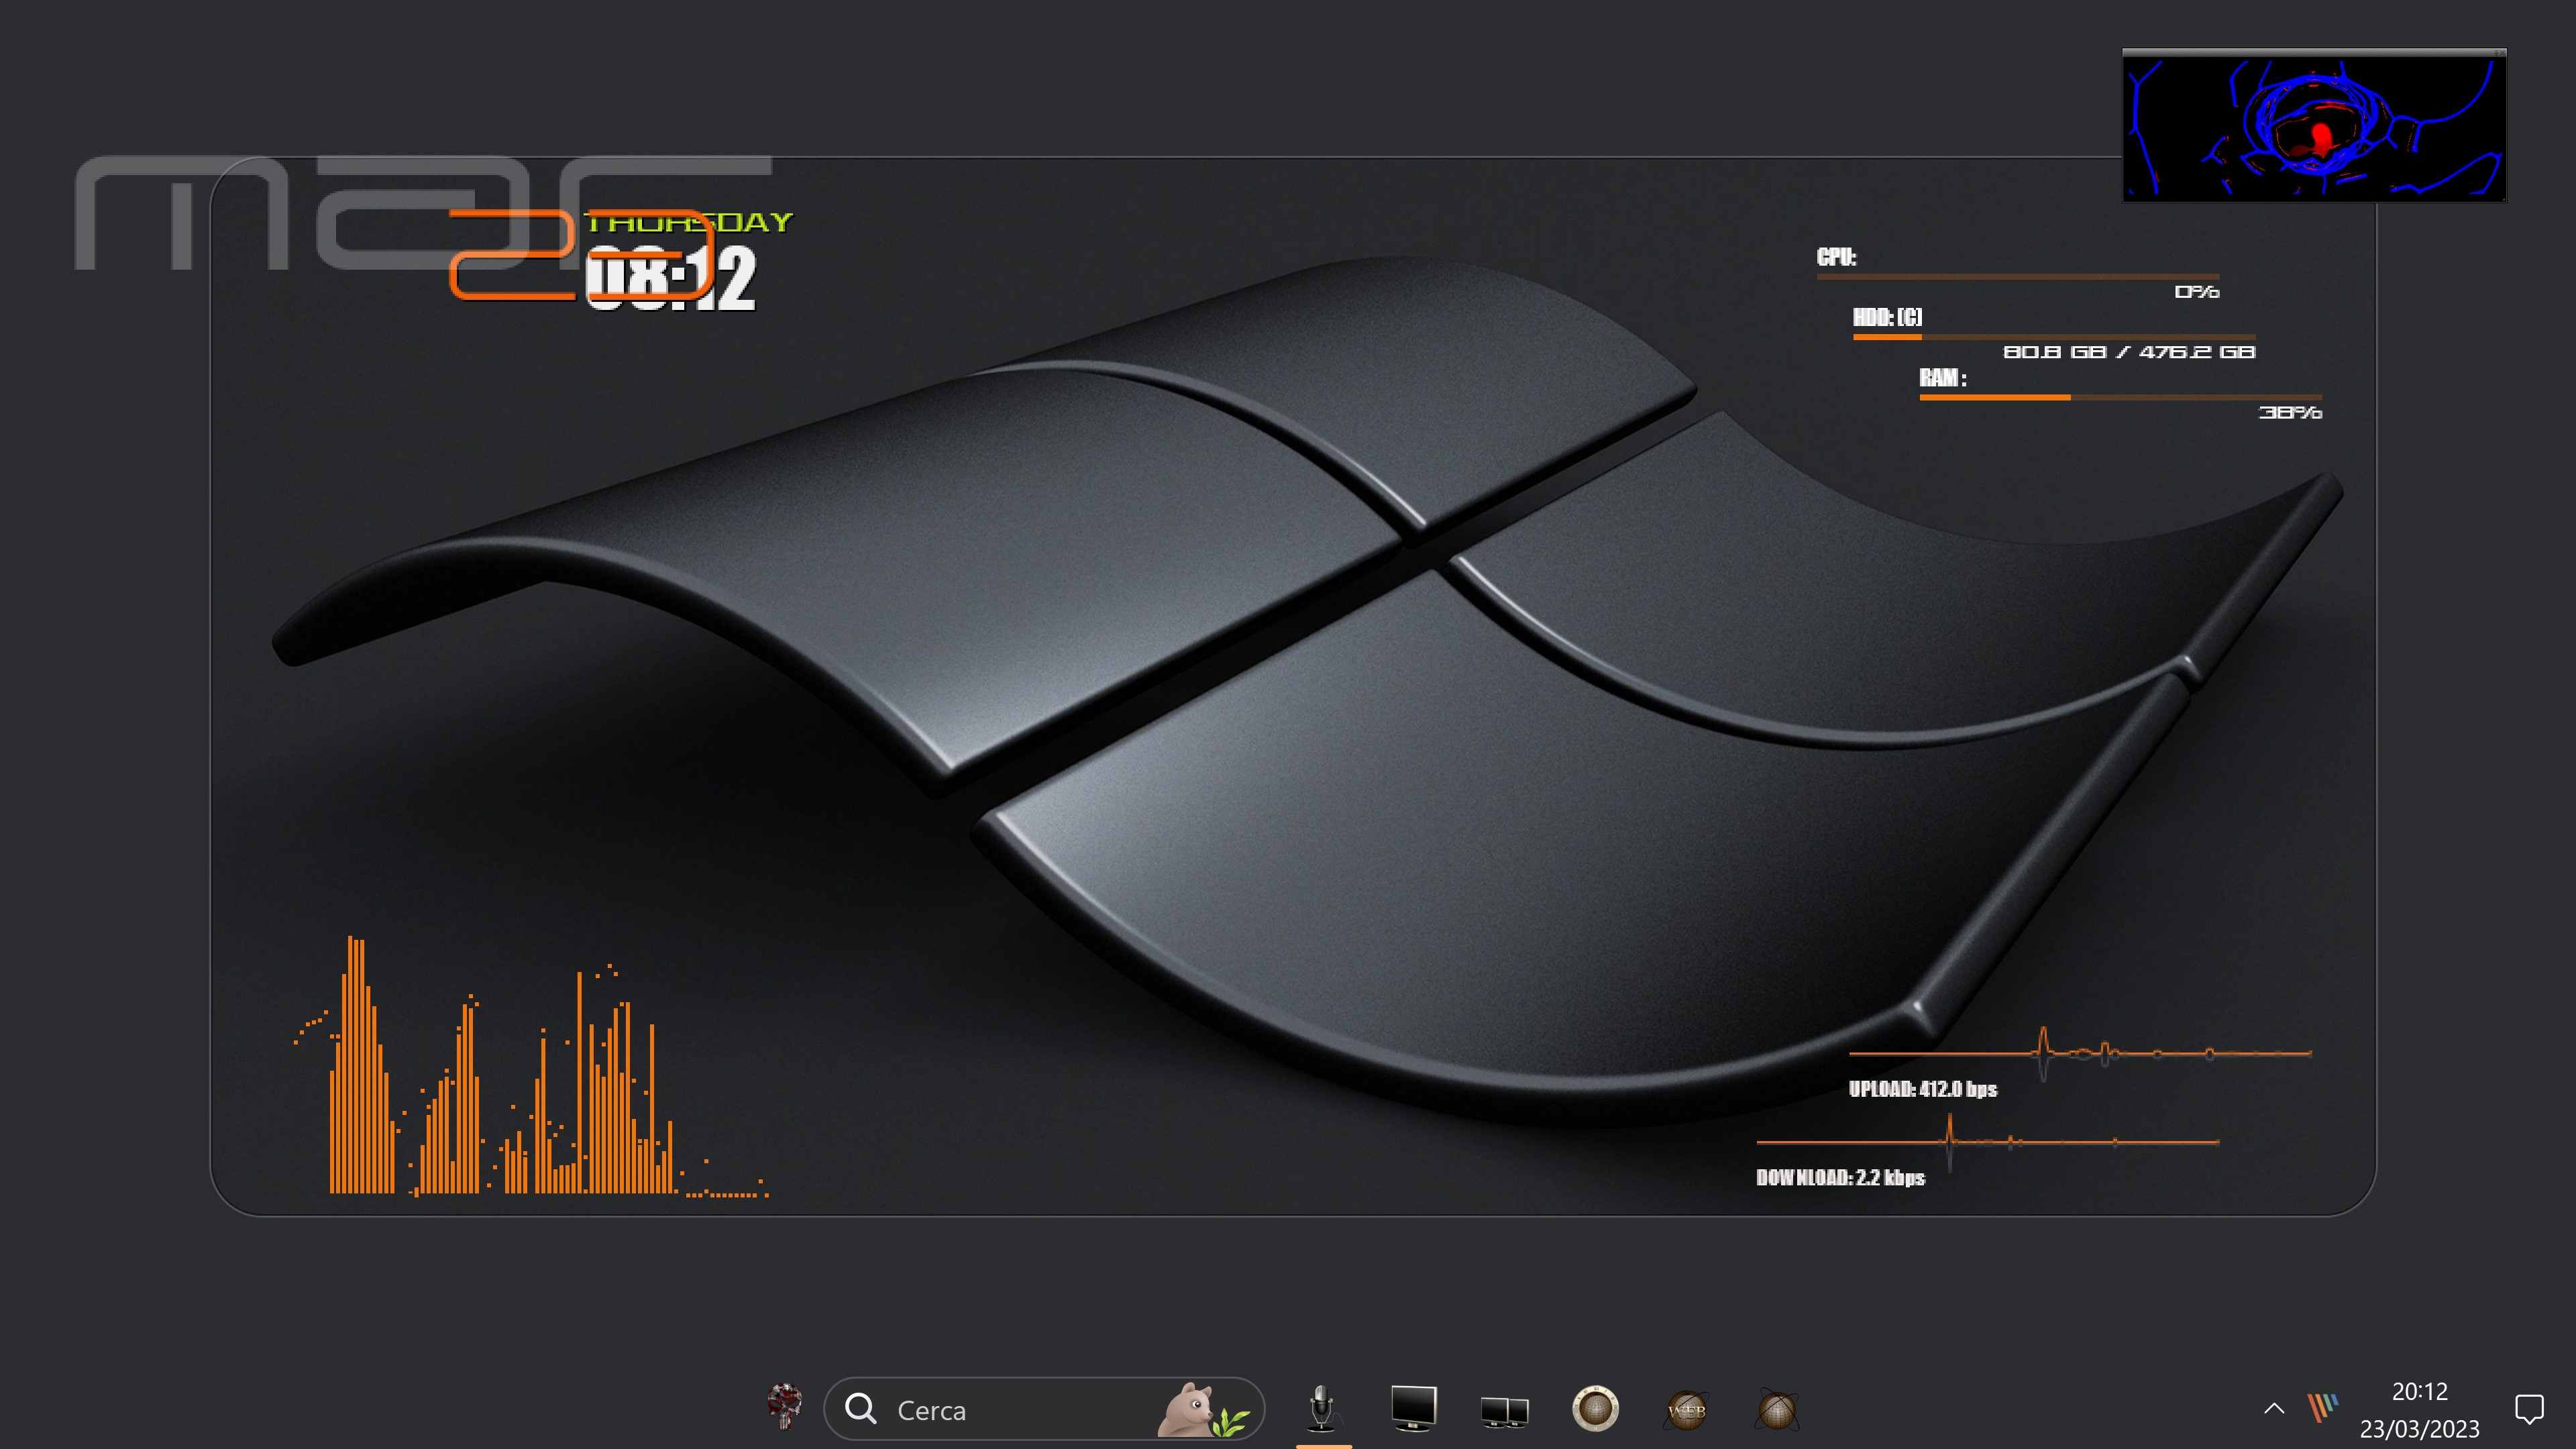2576x1449 pixels.
Task: Open the orbit globe taskbar icon
Action: coord(1778,1409)
